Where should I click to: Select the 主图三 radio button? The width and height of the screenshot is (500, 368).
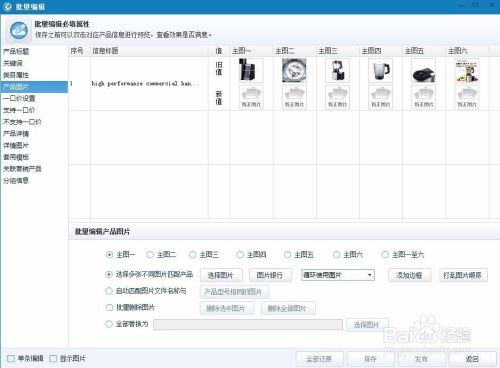click(x=192, y=255)
